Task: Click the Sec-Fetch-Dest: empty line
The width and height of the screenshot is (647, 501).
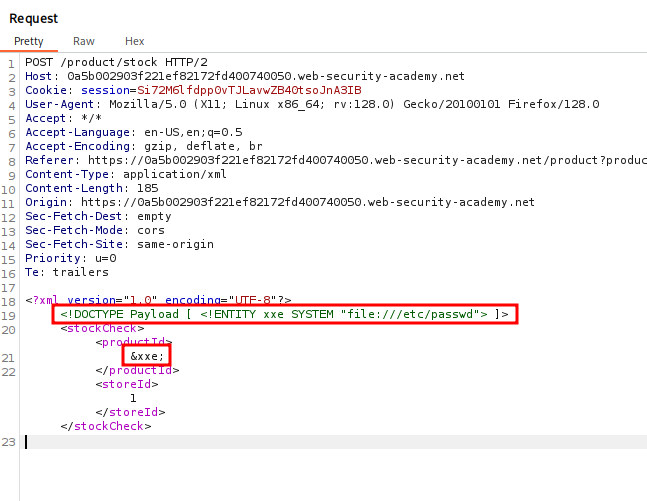Action: pyautogui.click(x=98, y=217)
